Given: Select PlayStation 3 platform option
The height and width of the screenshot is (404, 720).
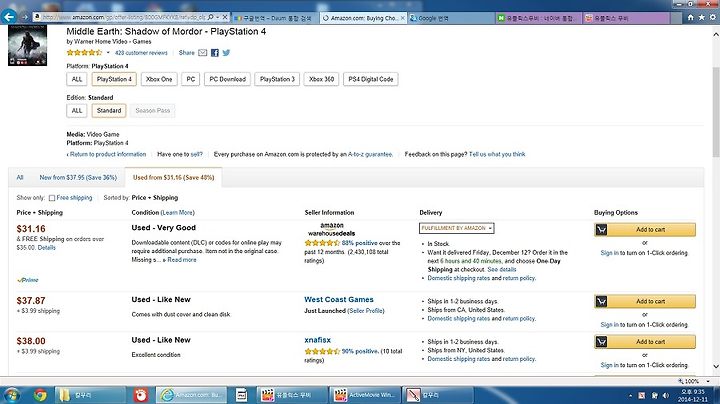Looking at the screenshot, I should pyautogui.click(x=277, y=79).
